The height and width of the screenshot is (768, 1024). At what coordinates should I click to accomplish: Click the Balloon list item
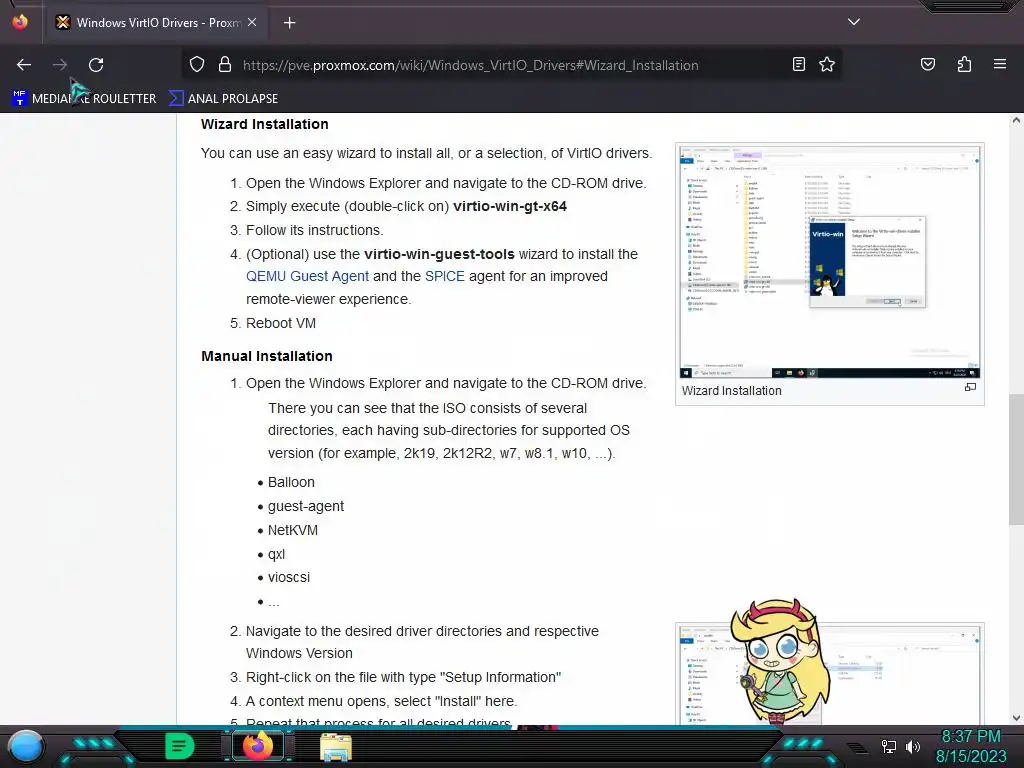click(291, 482)
